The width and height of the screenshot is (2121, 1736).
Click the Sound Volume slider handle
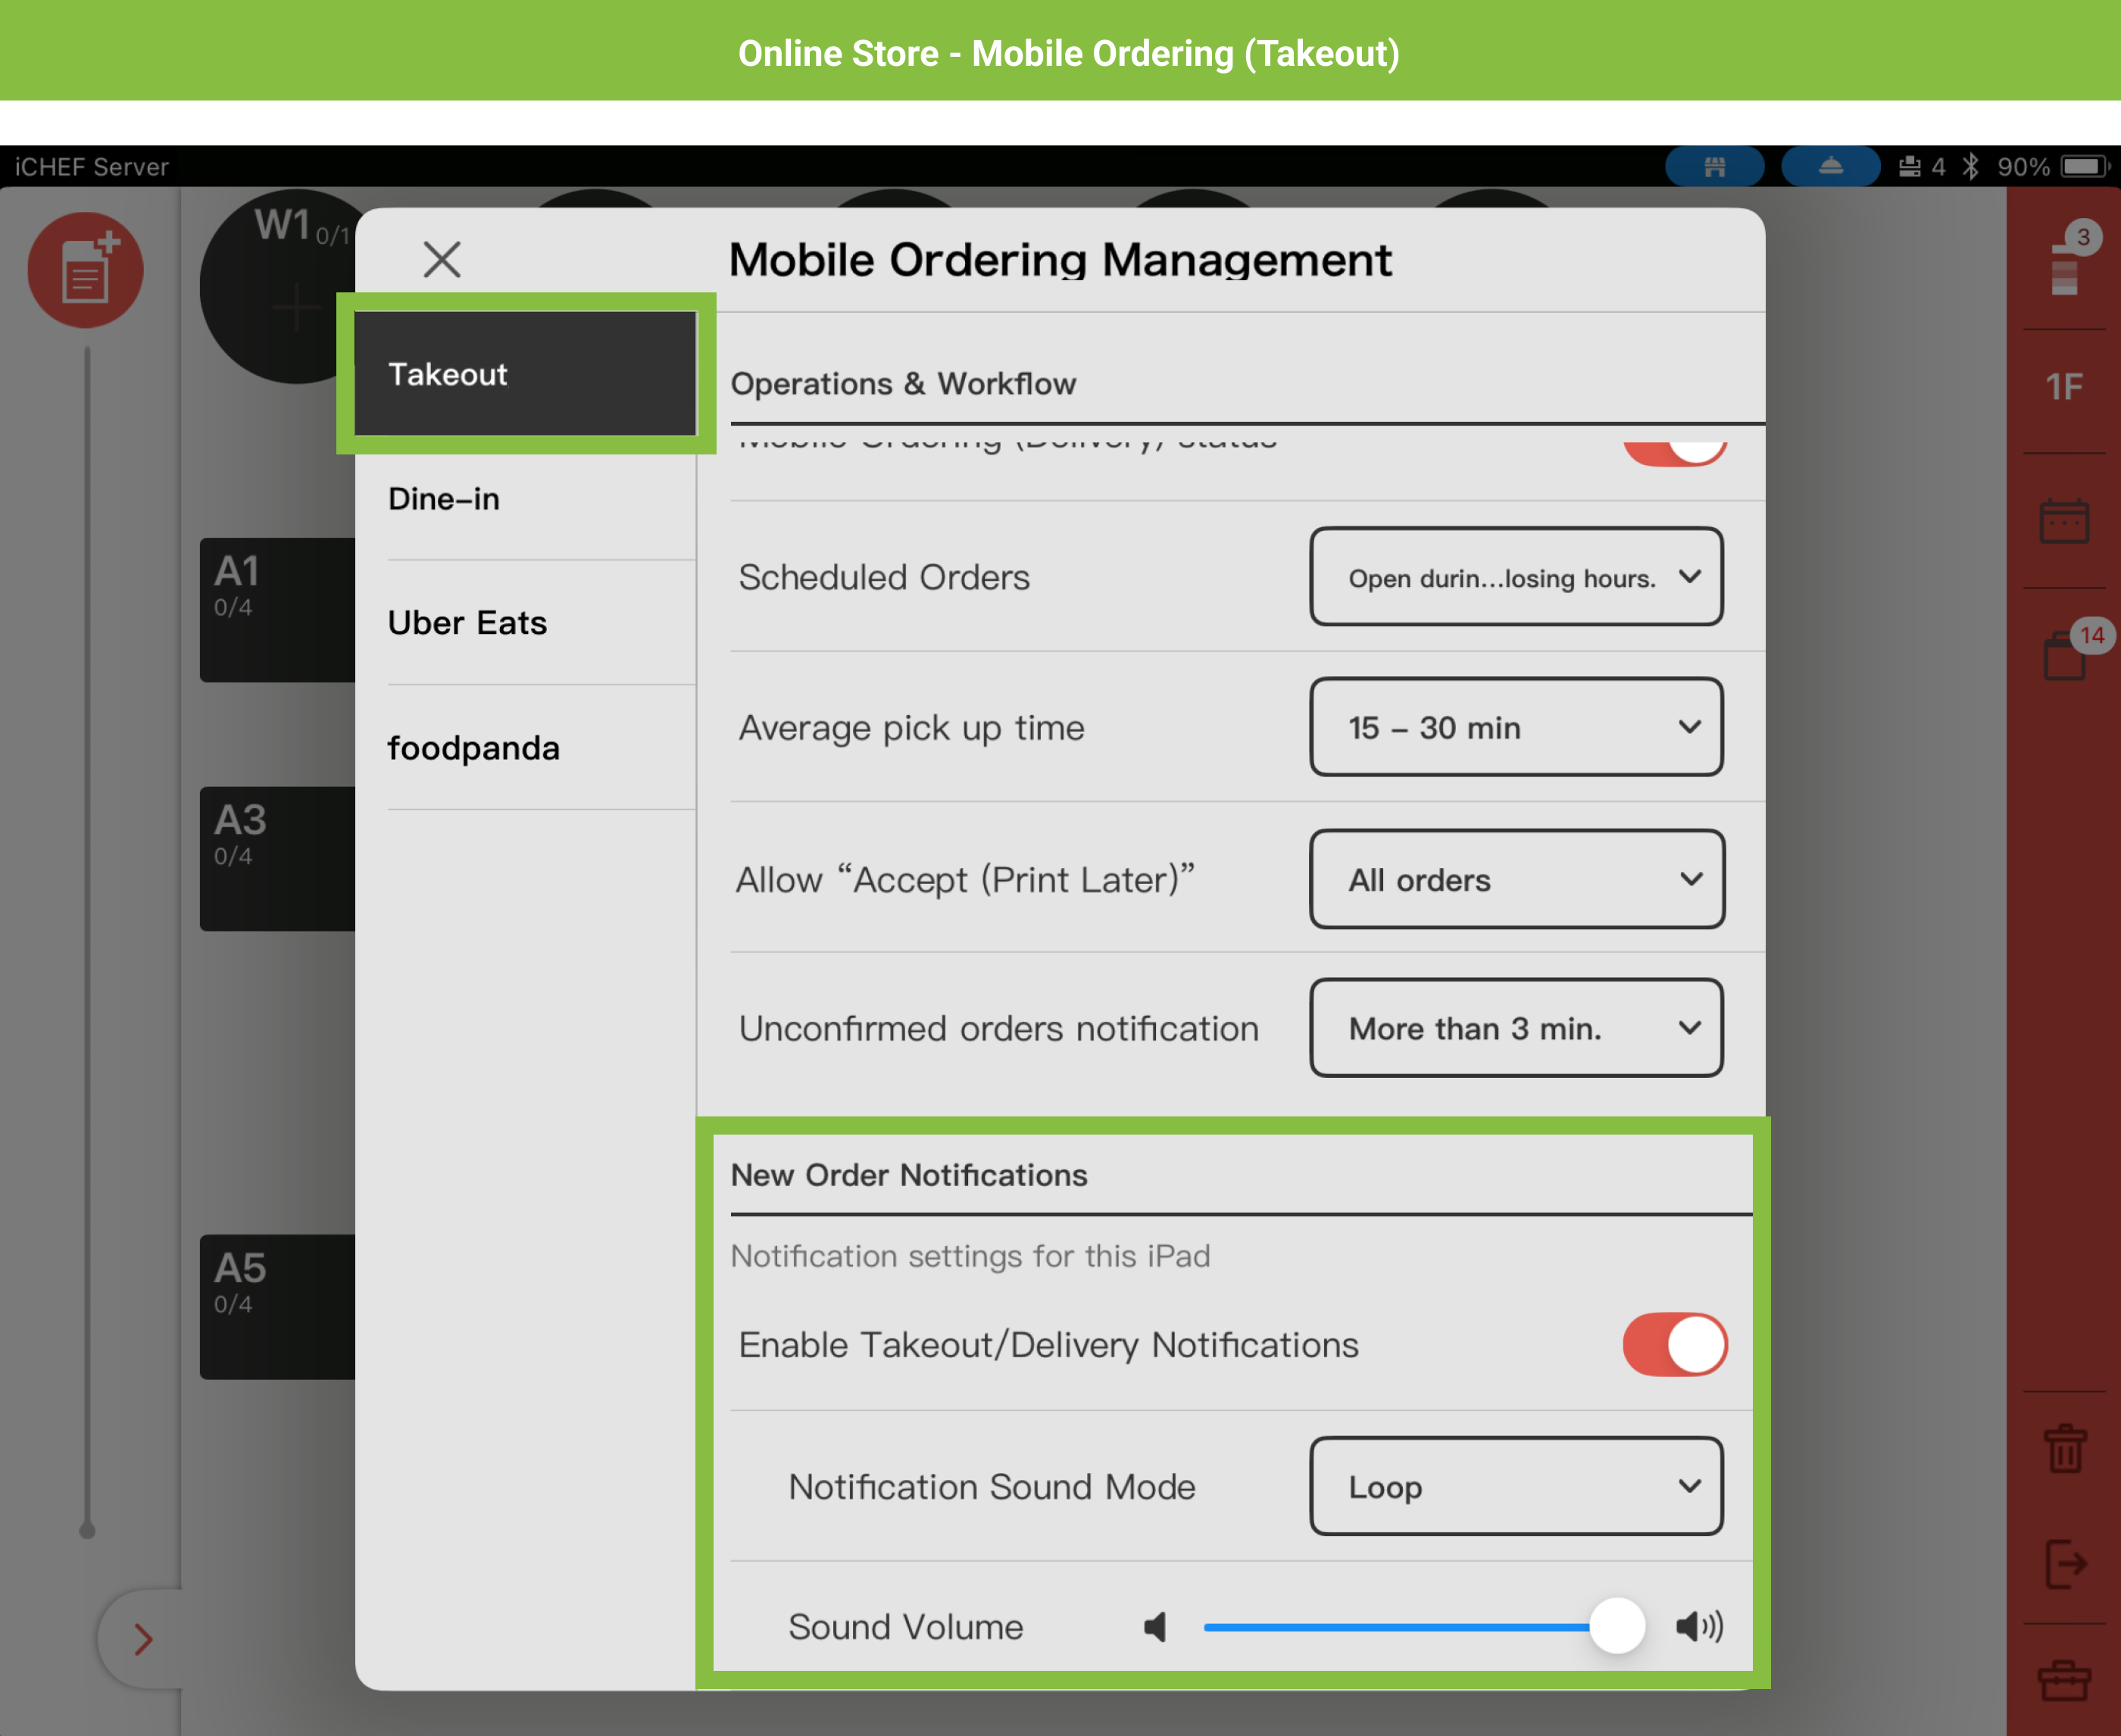[1617, 1626]
